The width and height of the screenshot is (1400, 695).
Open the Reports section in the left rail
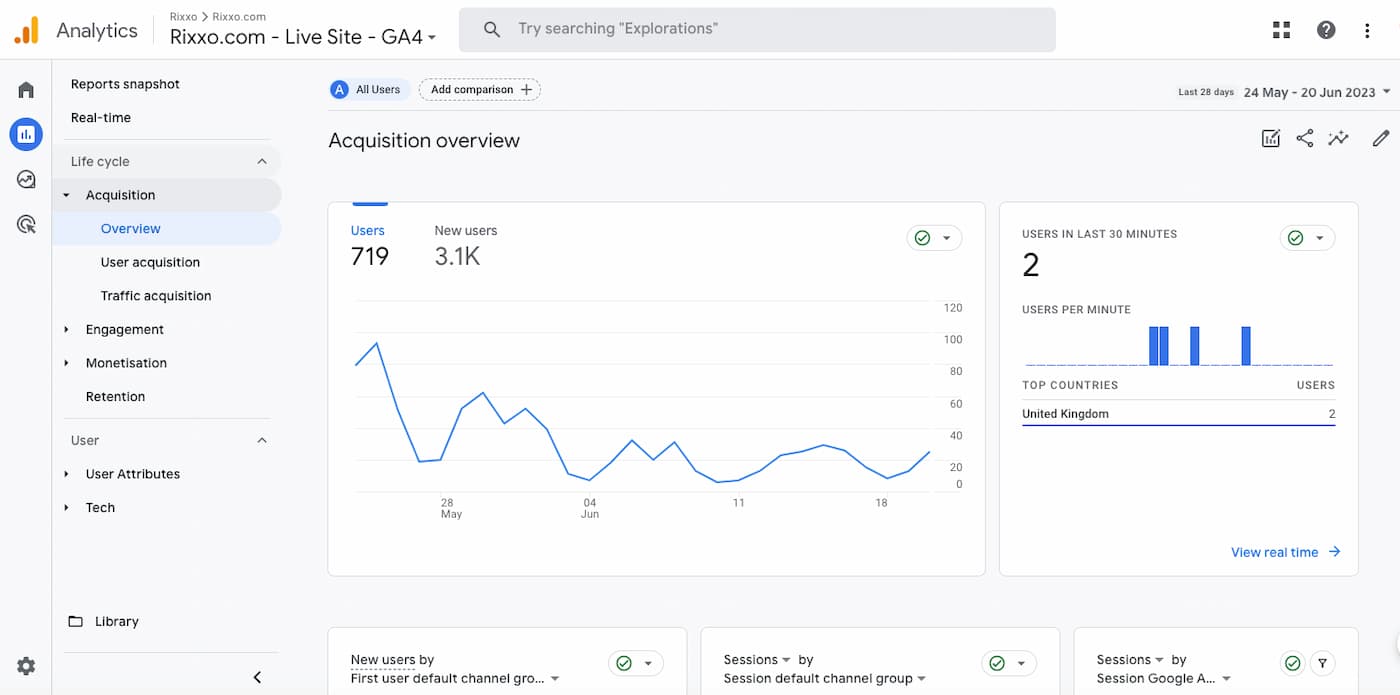click(25, 134)
